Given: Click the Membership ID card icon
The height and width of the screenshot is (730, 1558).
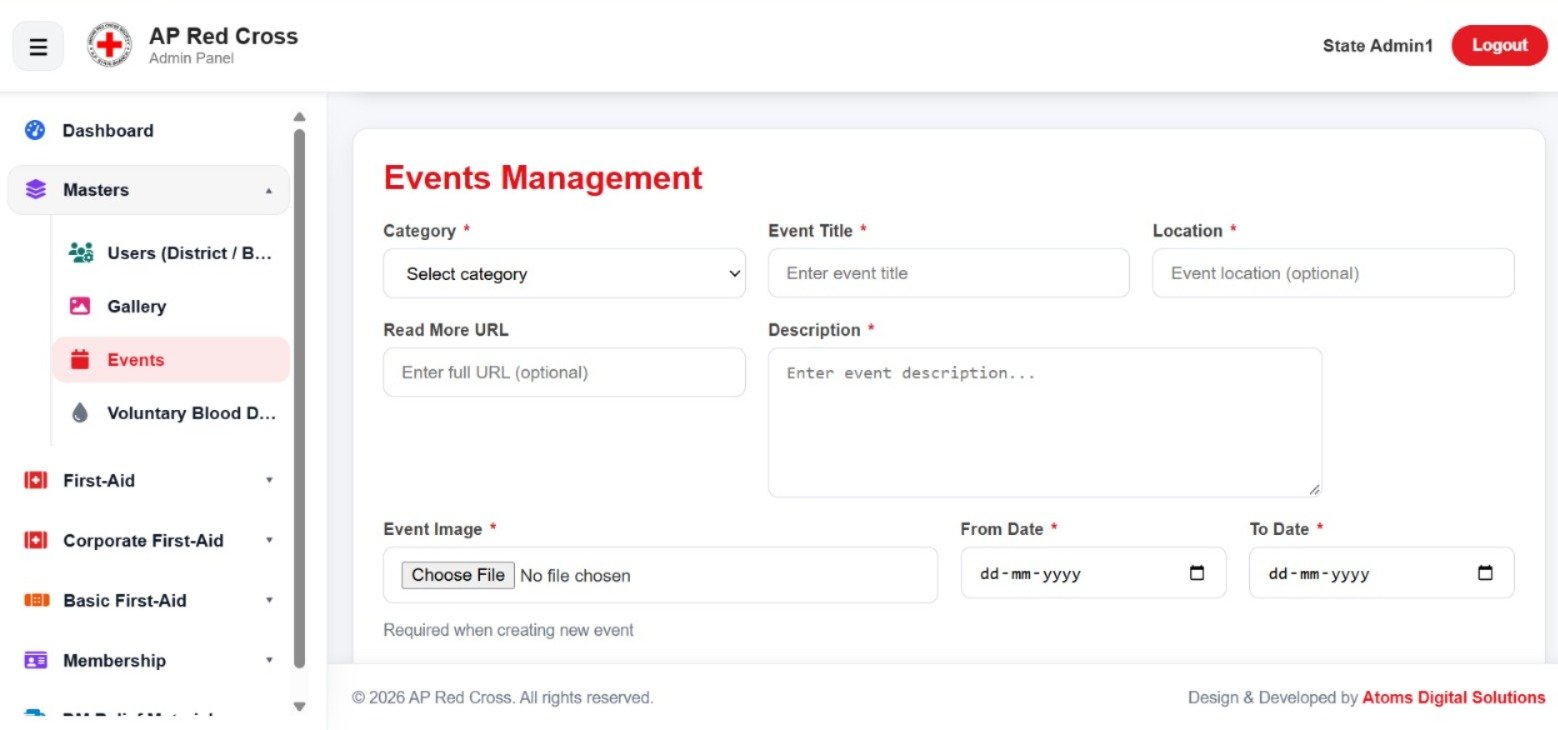Looking at the screenshot, I should coord(36,660).
